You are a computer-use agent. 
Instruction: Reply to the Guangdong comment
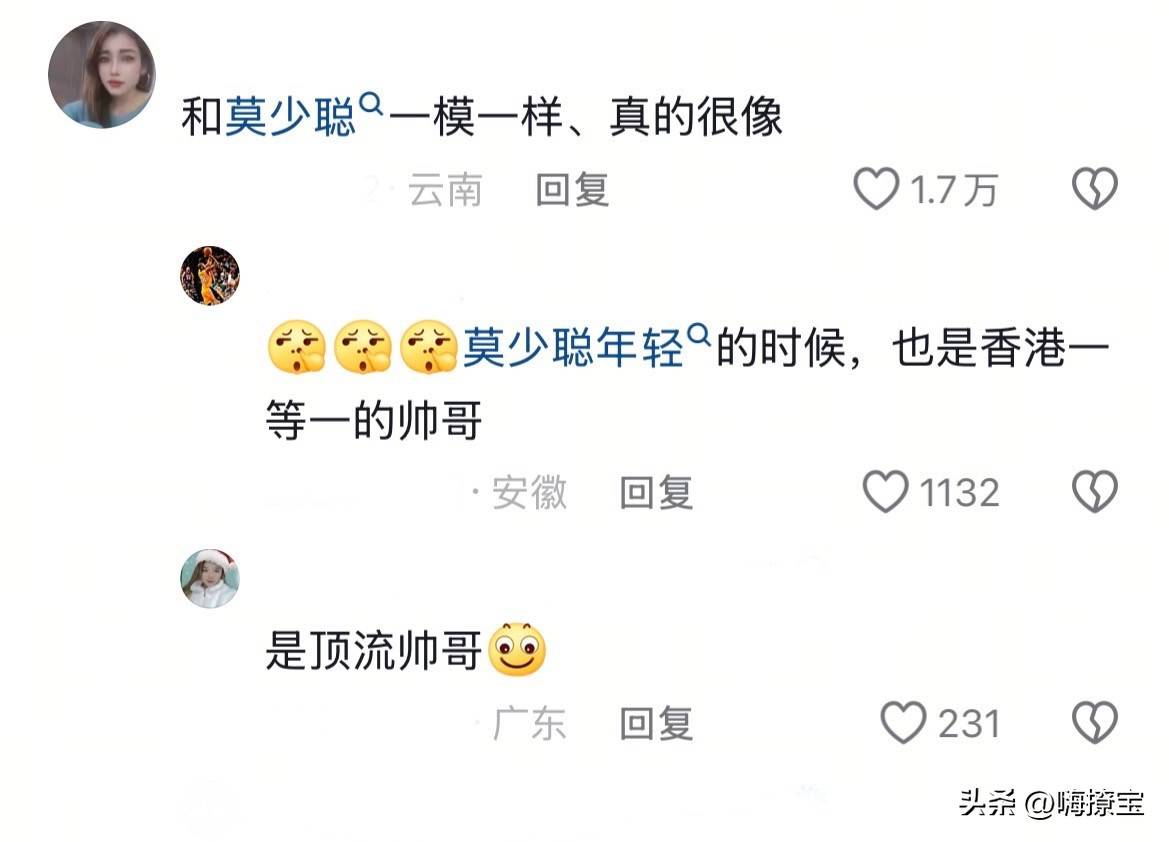(x=656, y=723)
